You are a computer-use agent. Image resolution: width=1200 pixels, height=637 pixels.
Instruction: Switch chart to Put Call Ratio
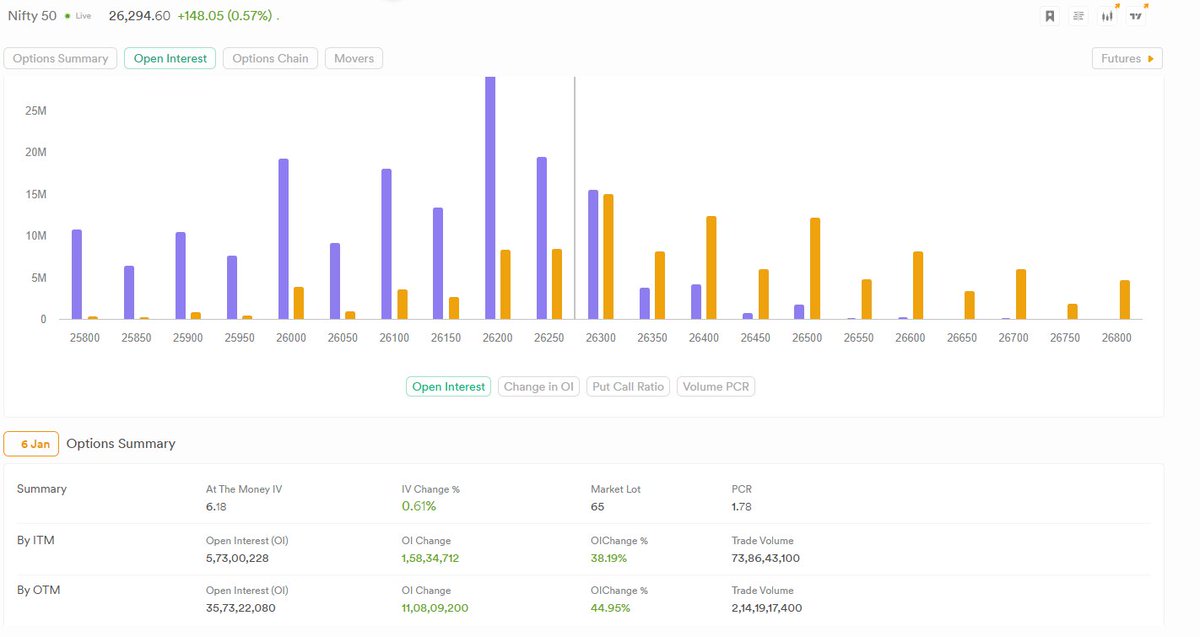tap(628, 387)
